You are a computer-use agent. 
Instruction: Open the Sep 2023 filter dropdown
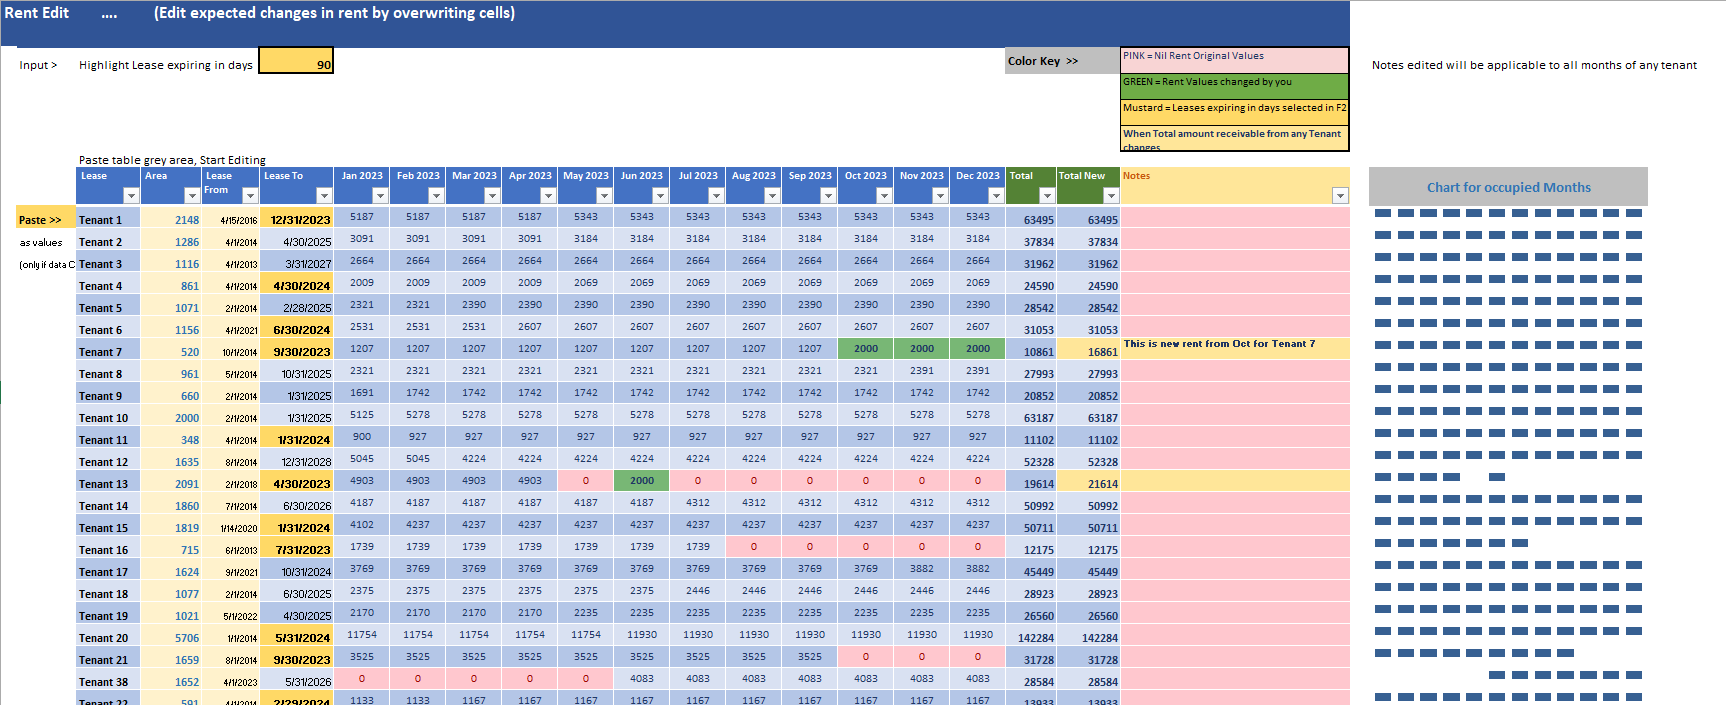(828, 196)
